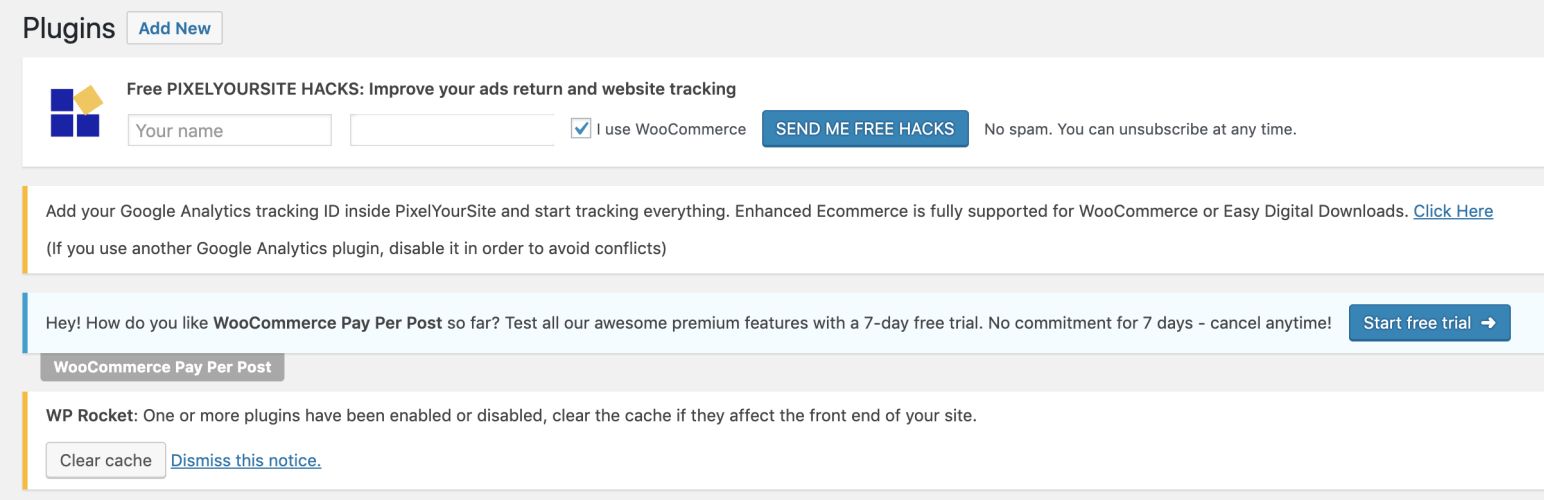Click the "avoid conflicts" warning line
1544x500 pixels.
[x=356, y=247]
